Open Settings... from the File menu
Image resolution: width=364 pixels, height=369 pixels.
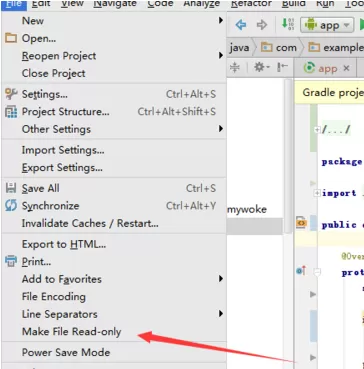[114, 94]
